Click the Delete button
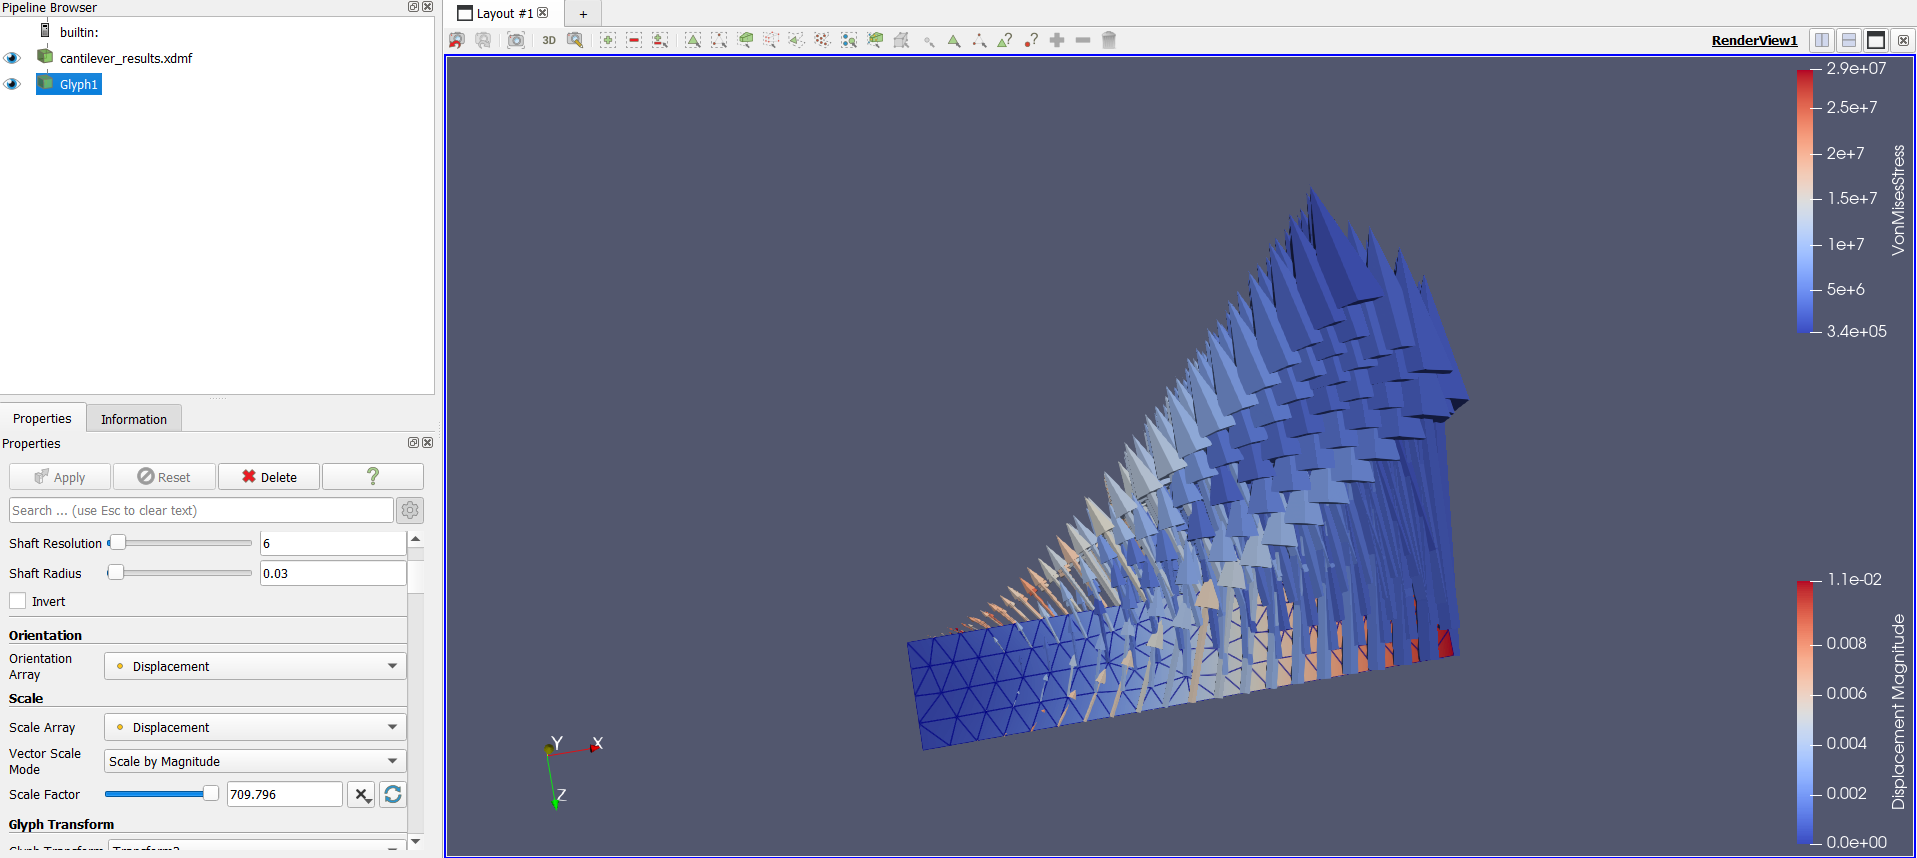The width and height of the screenshot is (1917, 858). (x=269, y=477)
